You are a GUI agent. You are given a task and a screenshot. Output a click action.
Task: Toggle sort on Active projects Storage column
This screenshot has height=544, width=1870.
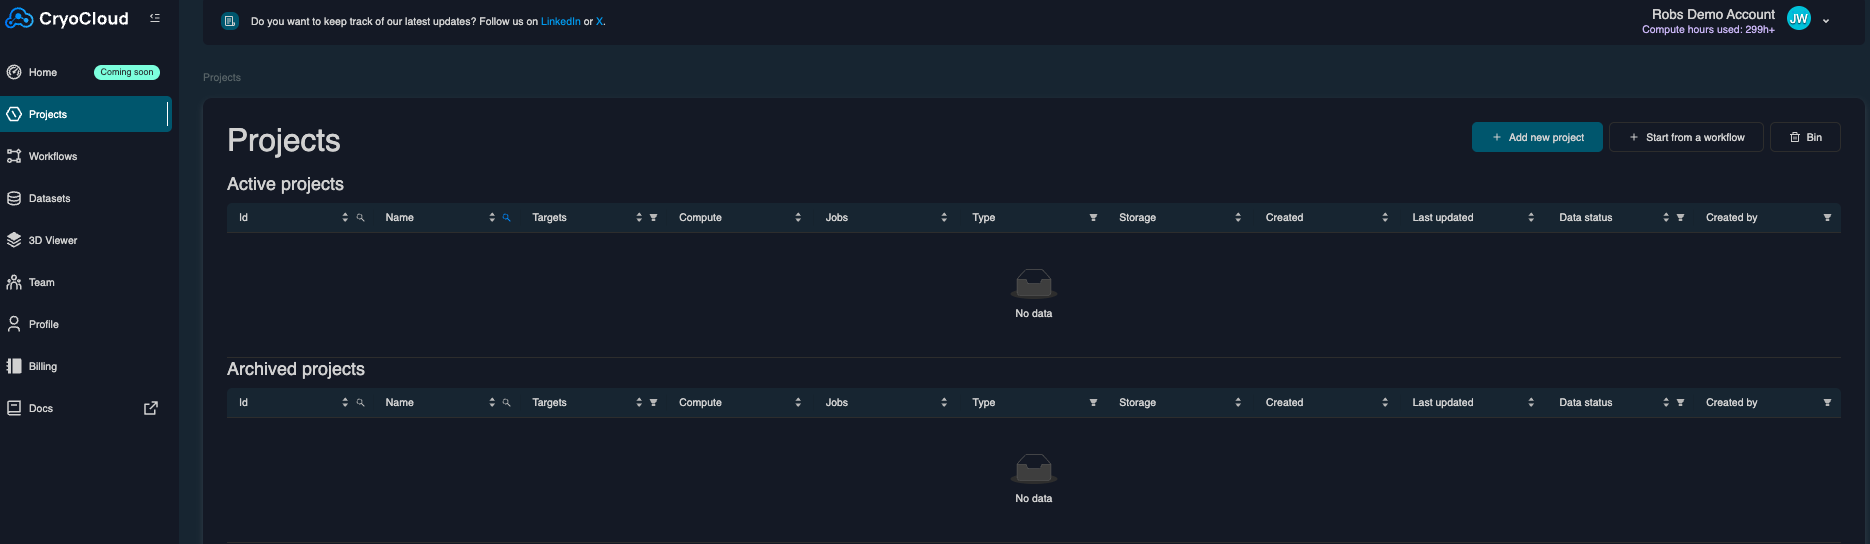(1238, 218)
